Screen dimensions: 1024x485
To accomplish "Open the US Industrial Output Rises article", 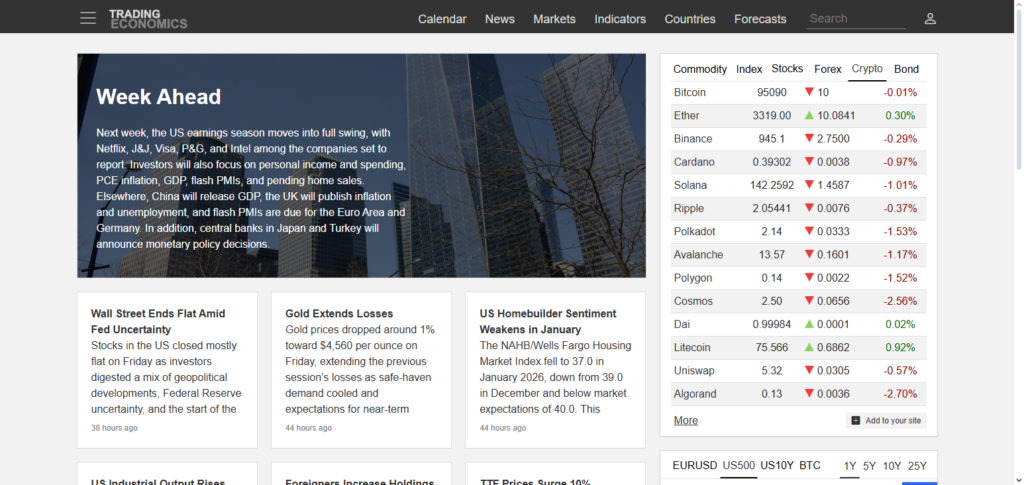I will (158, 482).
